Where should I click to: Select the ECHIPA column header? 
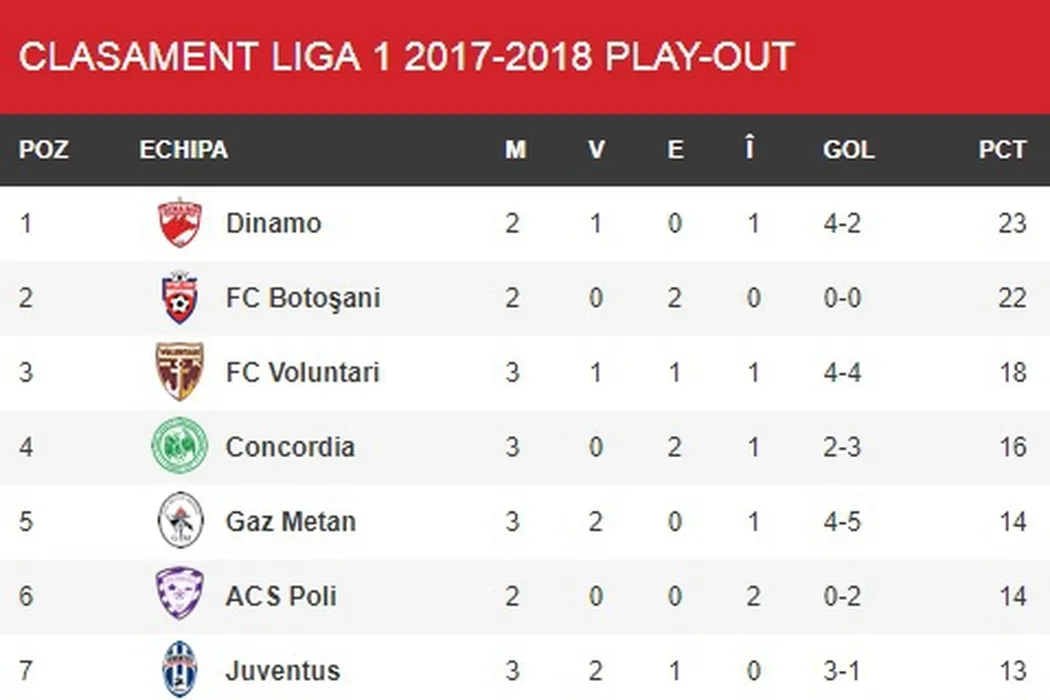pyautogui.click(x=183, y=150)
